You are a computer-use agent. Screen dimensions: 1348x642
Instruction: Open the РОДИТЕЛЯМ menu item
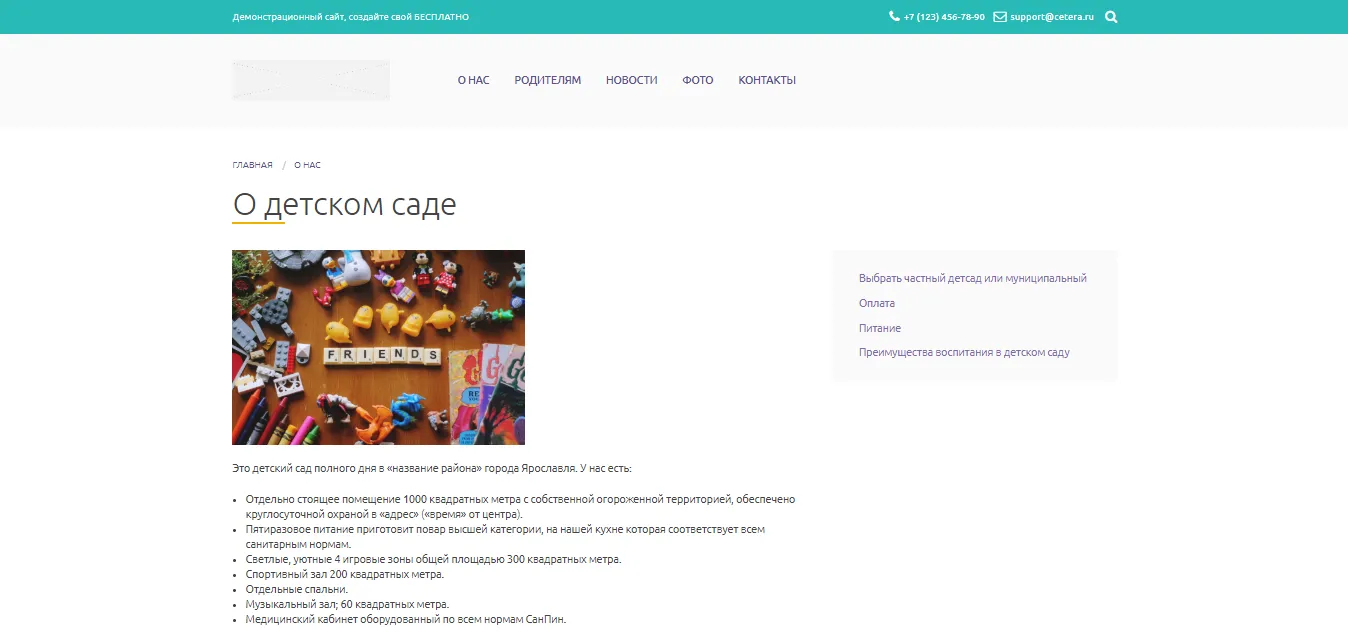(x=547, y=80)
